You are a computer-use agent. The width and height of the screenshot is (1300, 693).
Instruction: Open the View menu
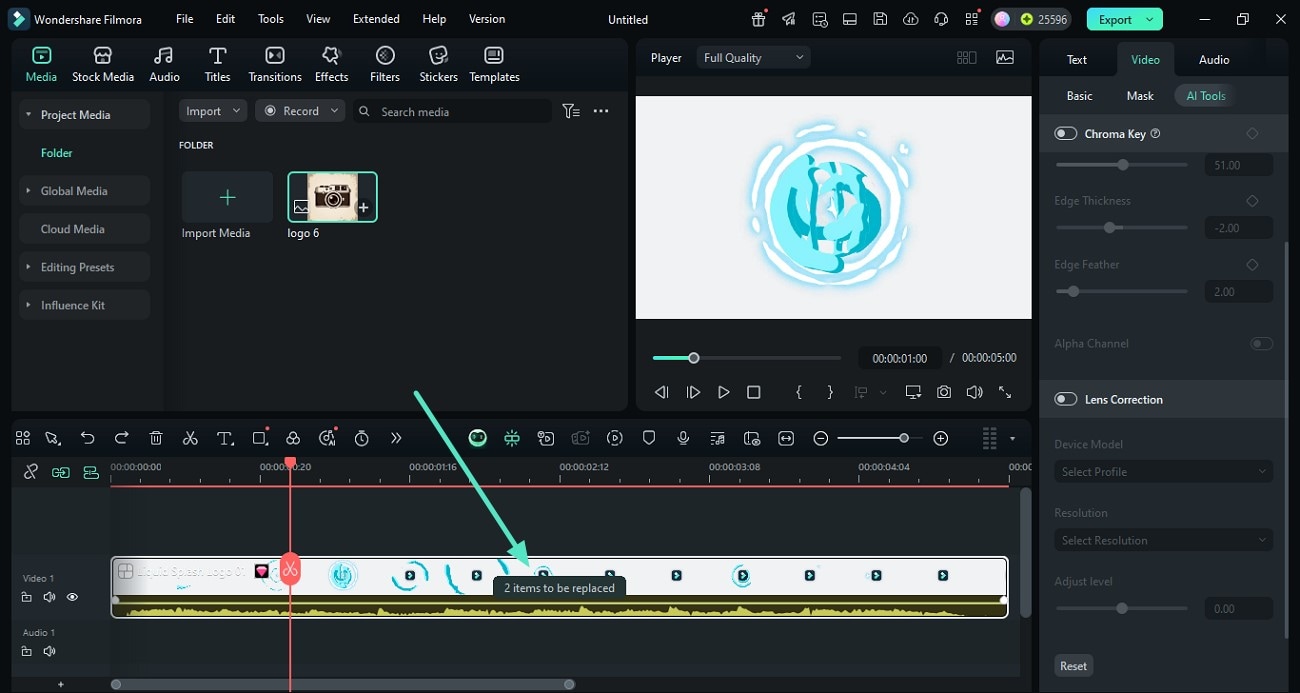pyautogui.click(x=318, y=19)
